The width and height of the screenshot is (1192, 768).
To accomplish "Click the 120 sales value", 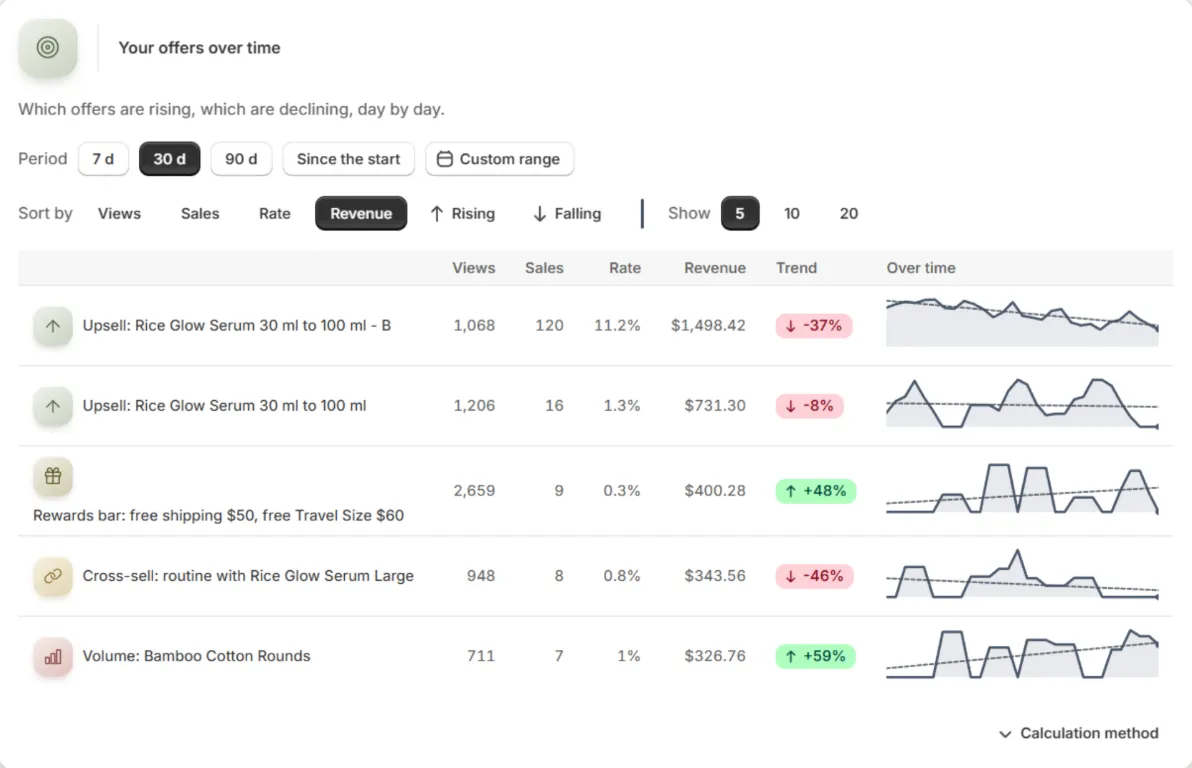I will coord(549,325).
